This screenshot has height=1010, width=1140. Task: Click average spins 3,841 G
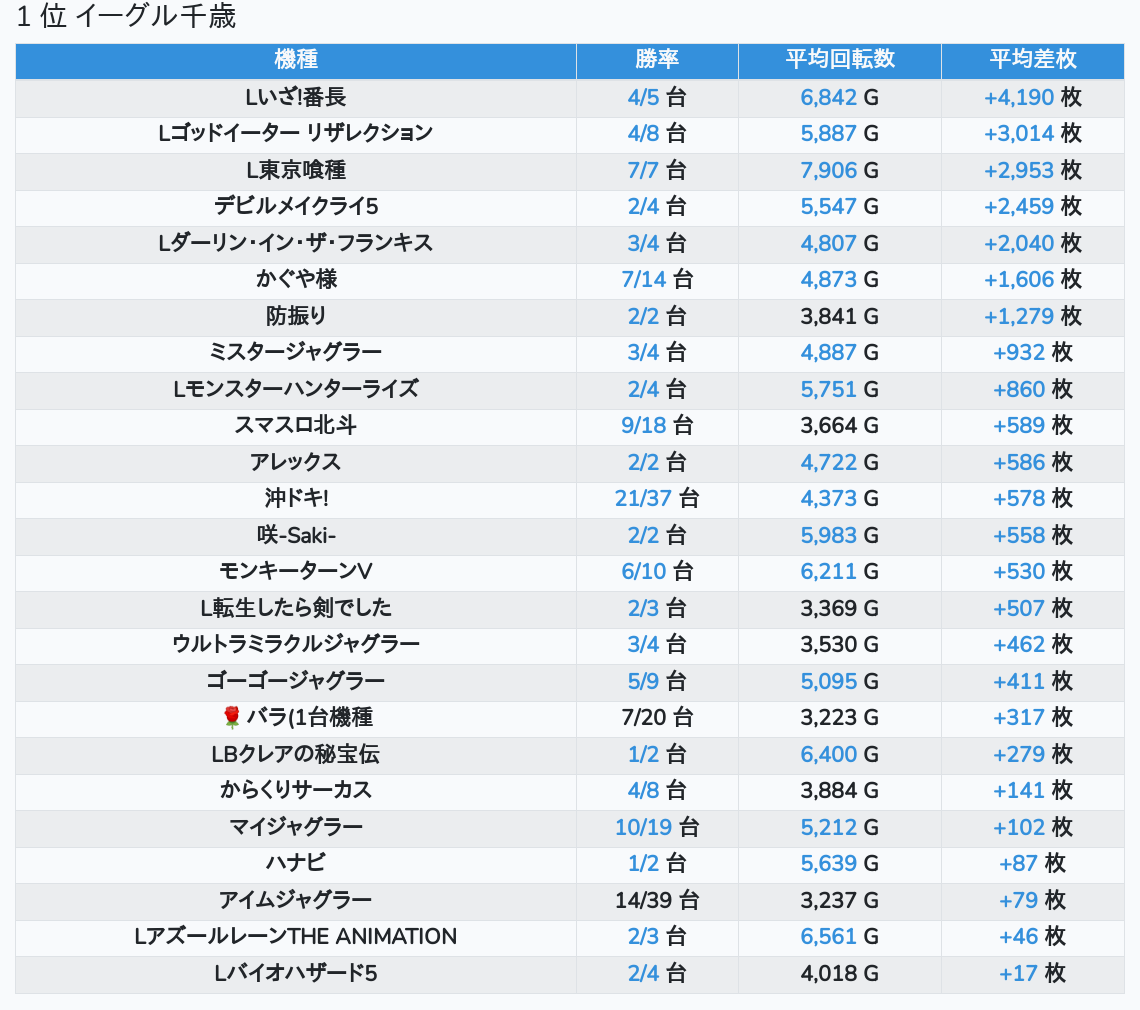840,316
